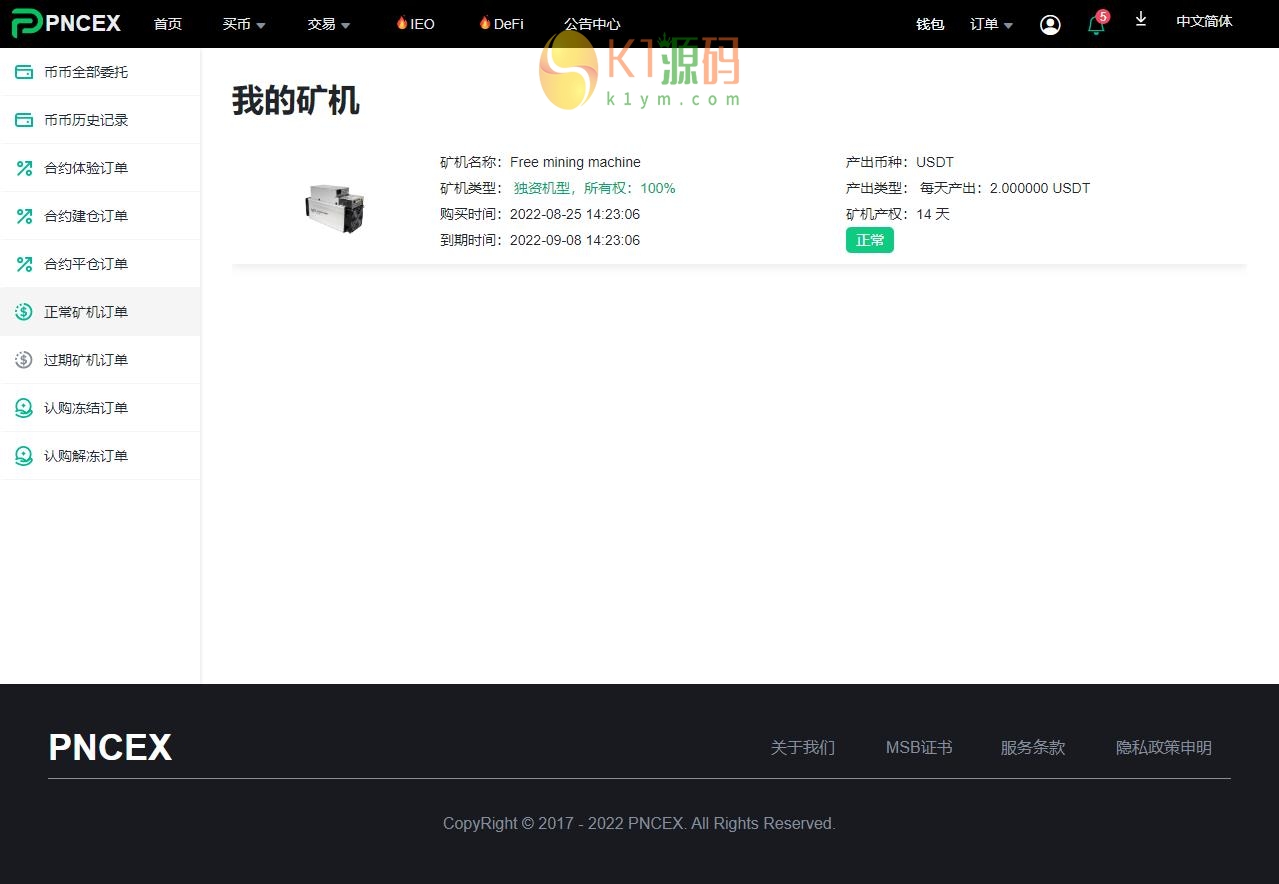This screenshot has width=1279, height=884.
Task: Click the percent icon for 合约建仓订单
Action: [24, 216]
